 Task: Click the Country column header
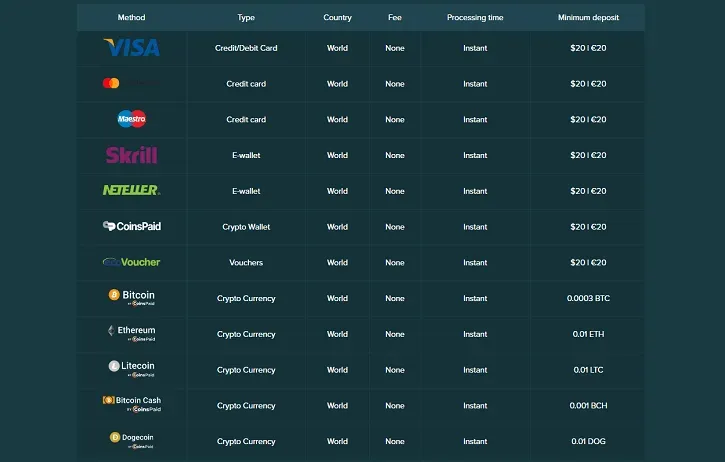(337, 18)
